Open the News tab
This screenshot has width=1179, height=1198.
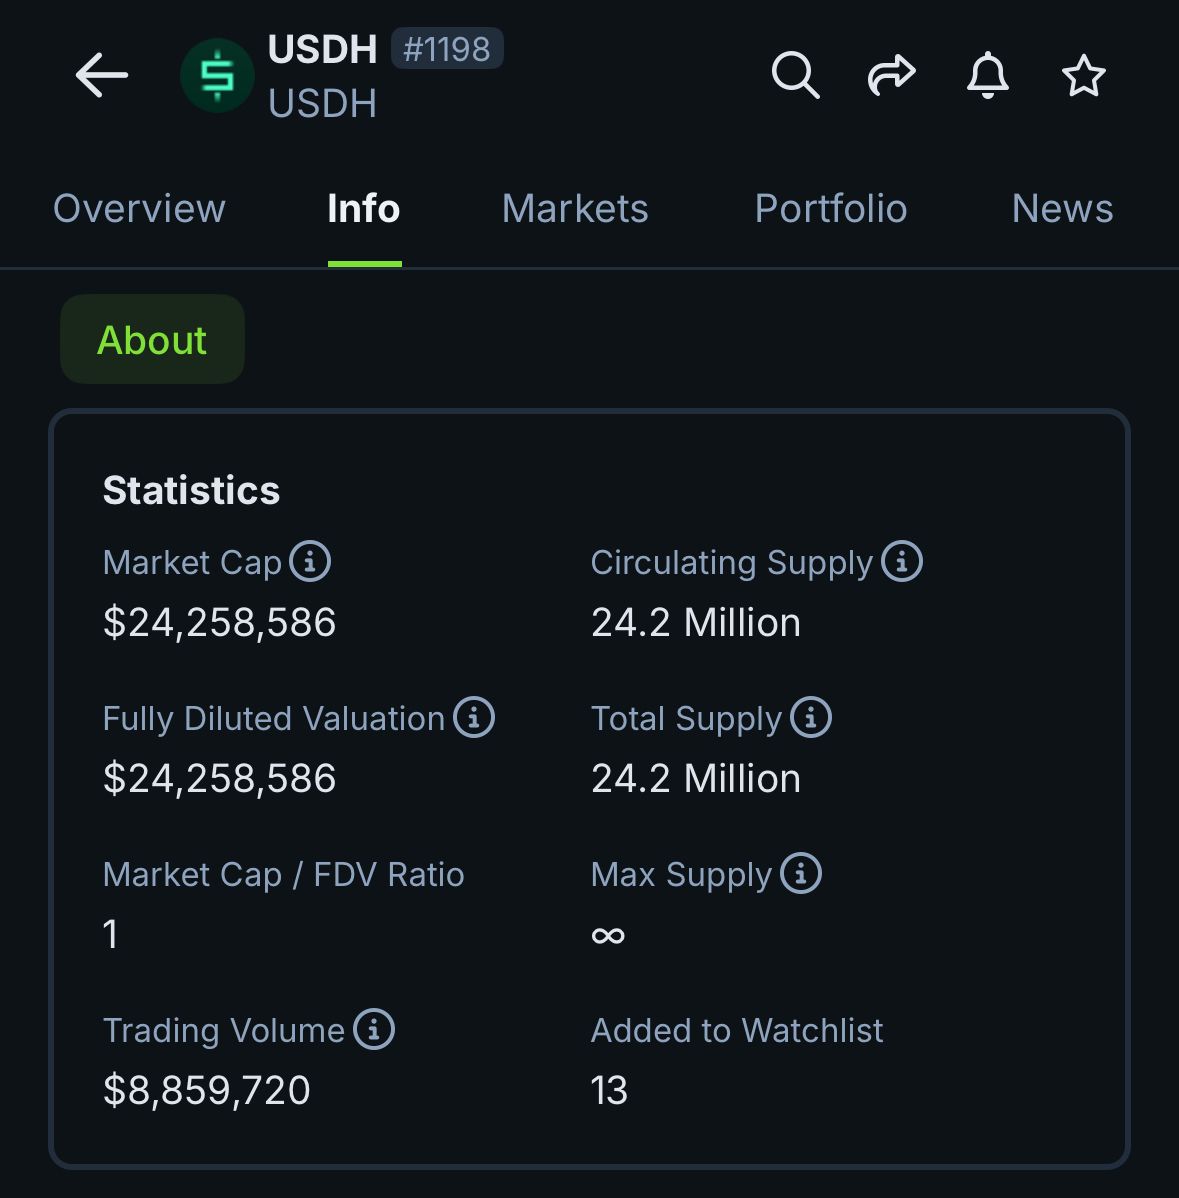[x=1062, y=209]
